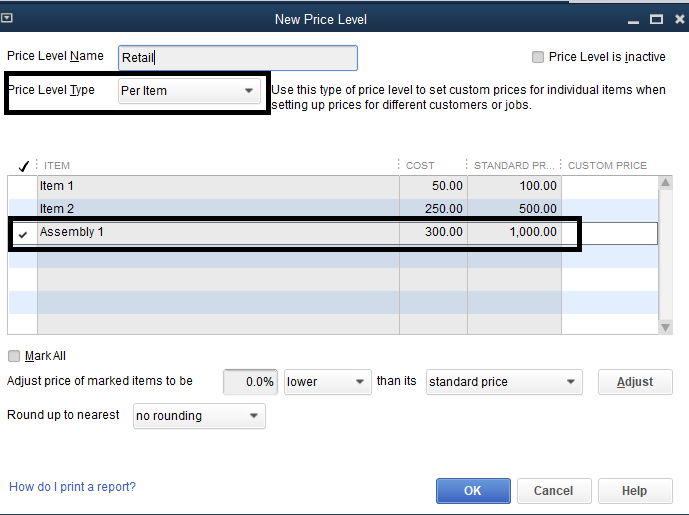
Task: Click the Adjust button
Action: (635, 382)
